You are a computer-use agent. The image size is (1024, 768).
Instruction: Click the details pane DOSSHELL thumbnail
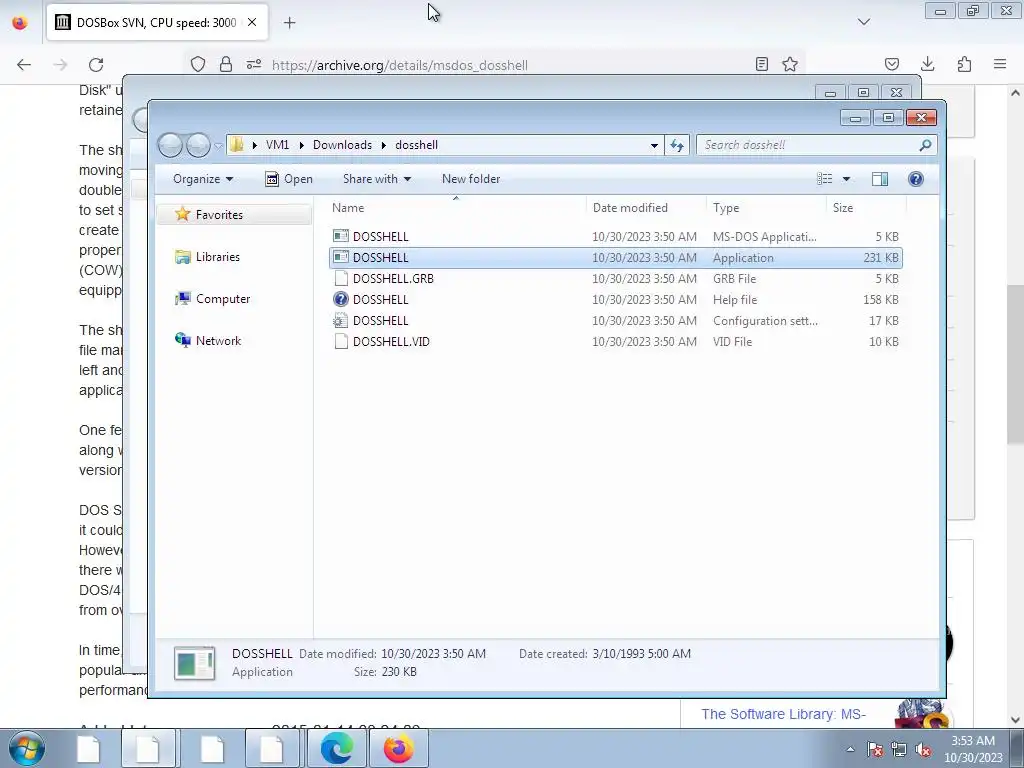click(195, 663)
